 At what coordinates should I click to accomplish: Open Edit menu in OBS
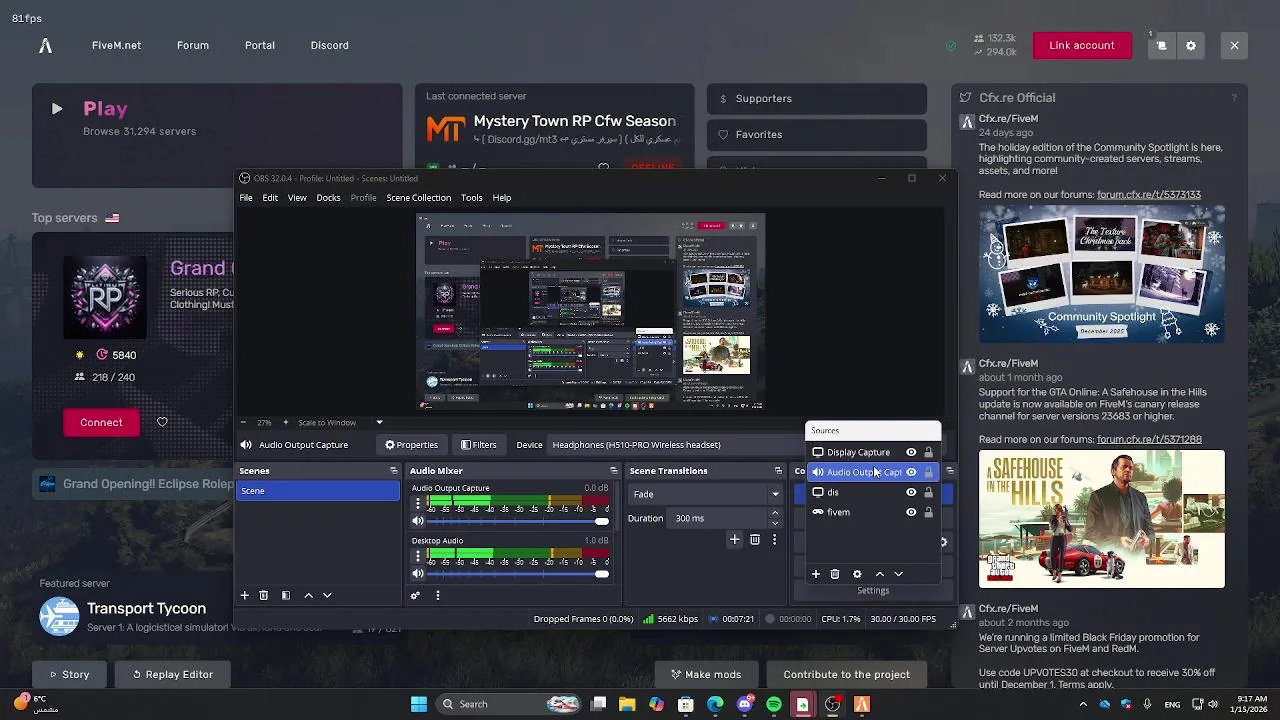pyautogui.click(x=270, y=198)
